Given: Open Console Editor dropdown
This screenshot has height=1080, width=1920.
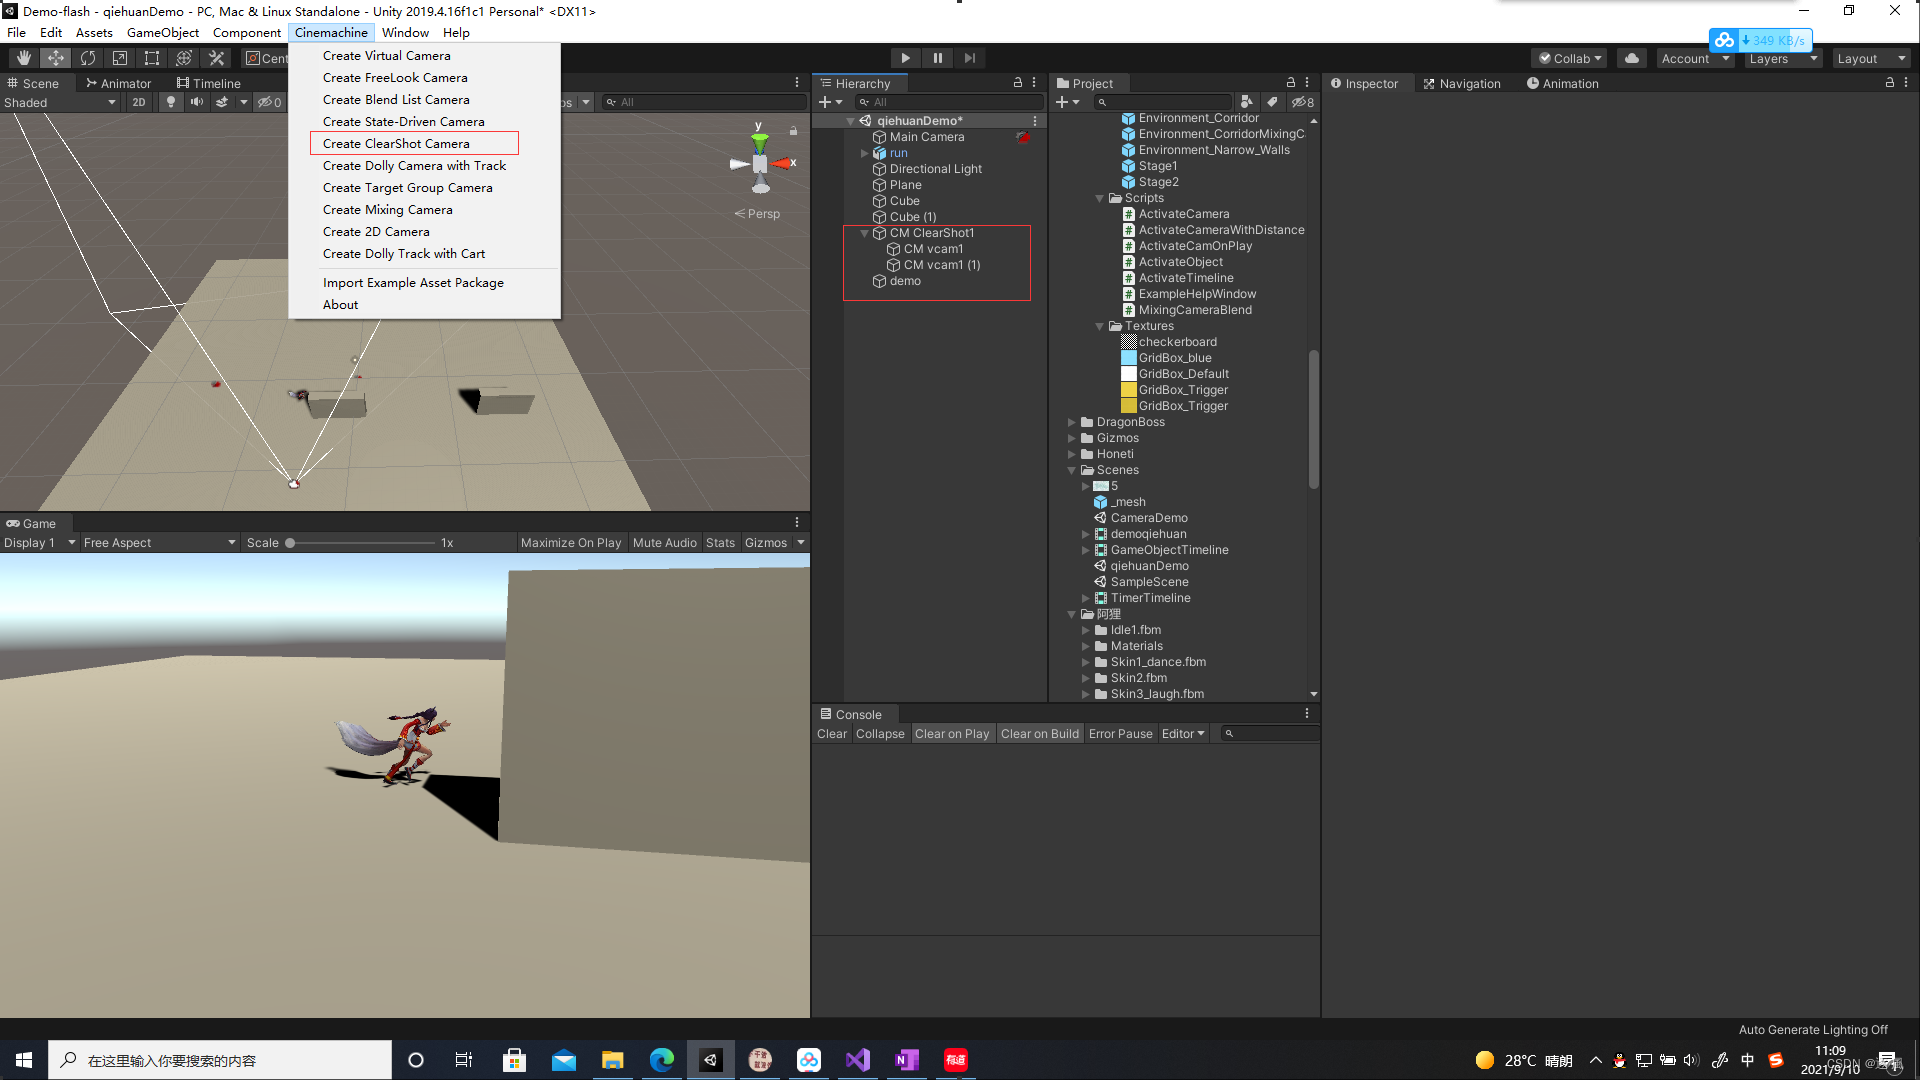Looking at the screenshot, I should pos(1183,733).
